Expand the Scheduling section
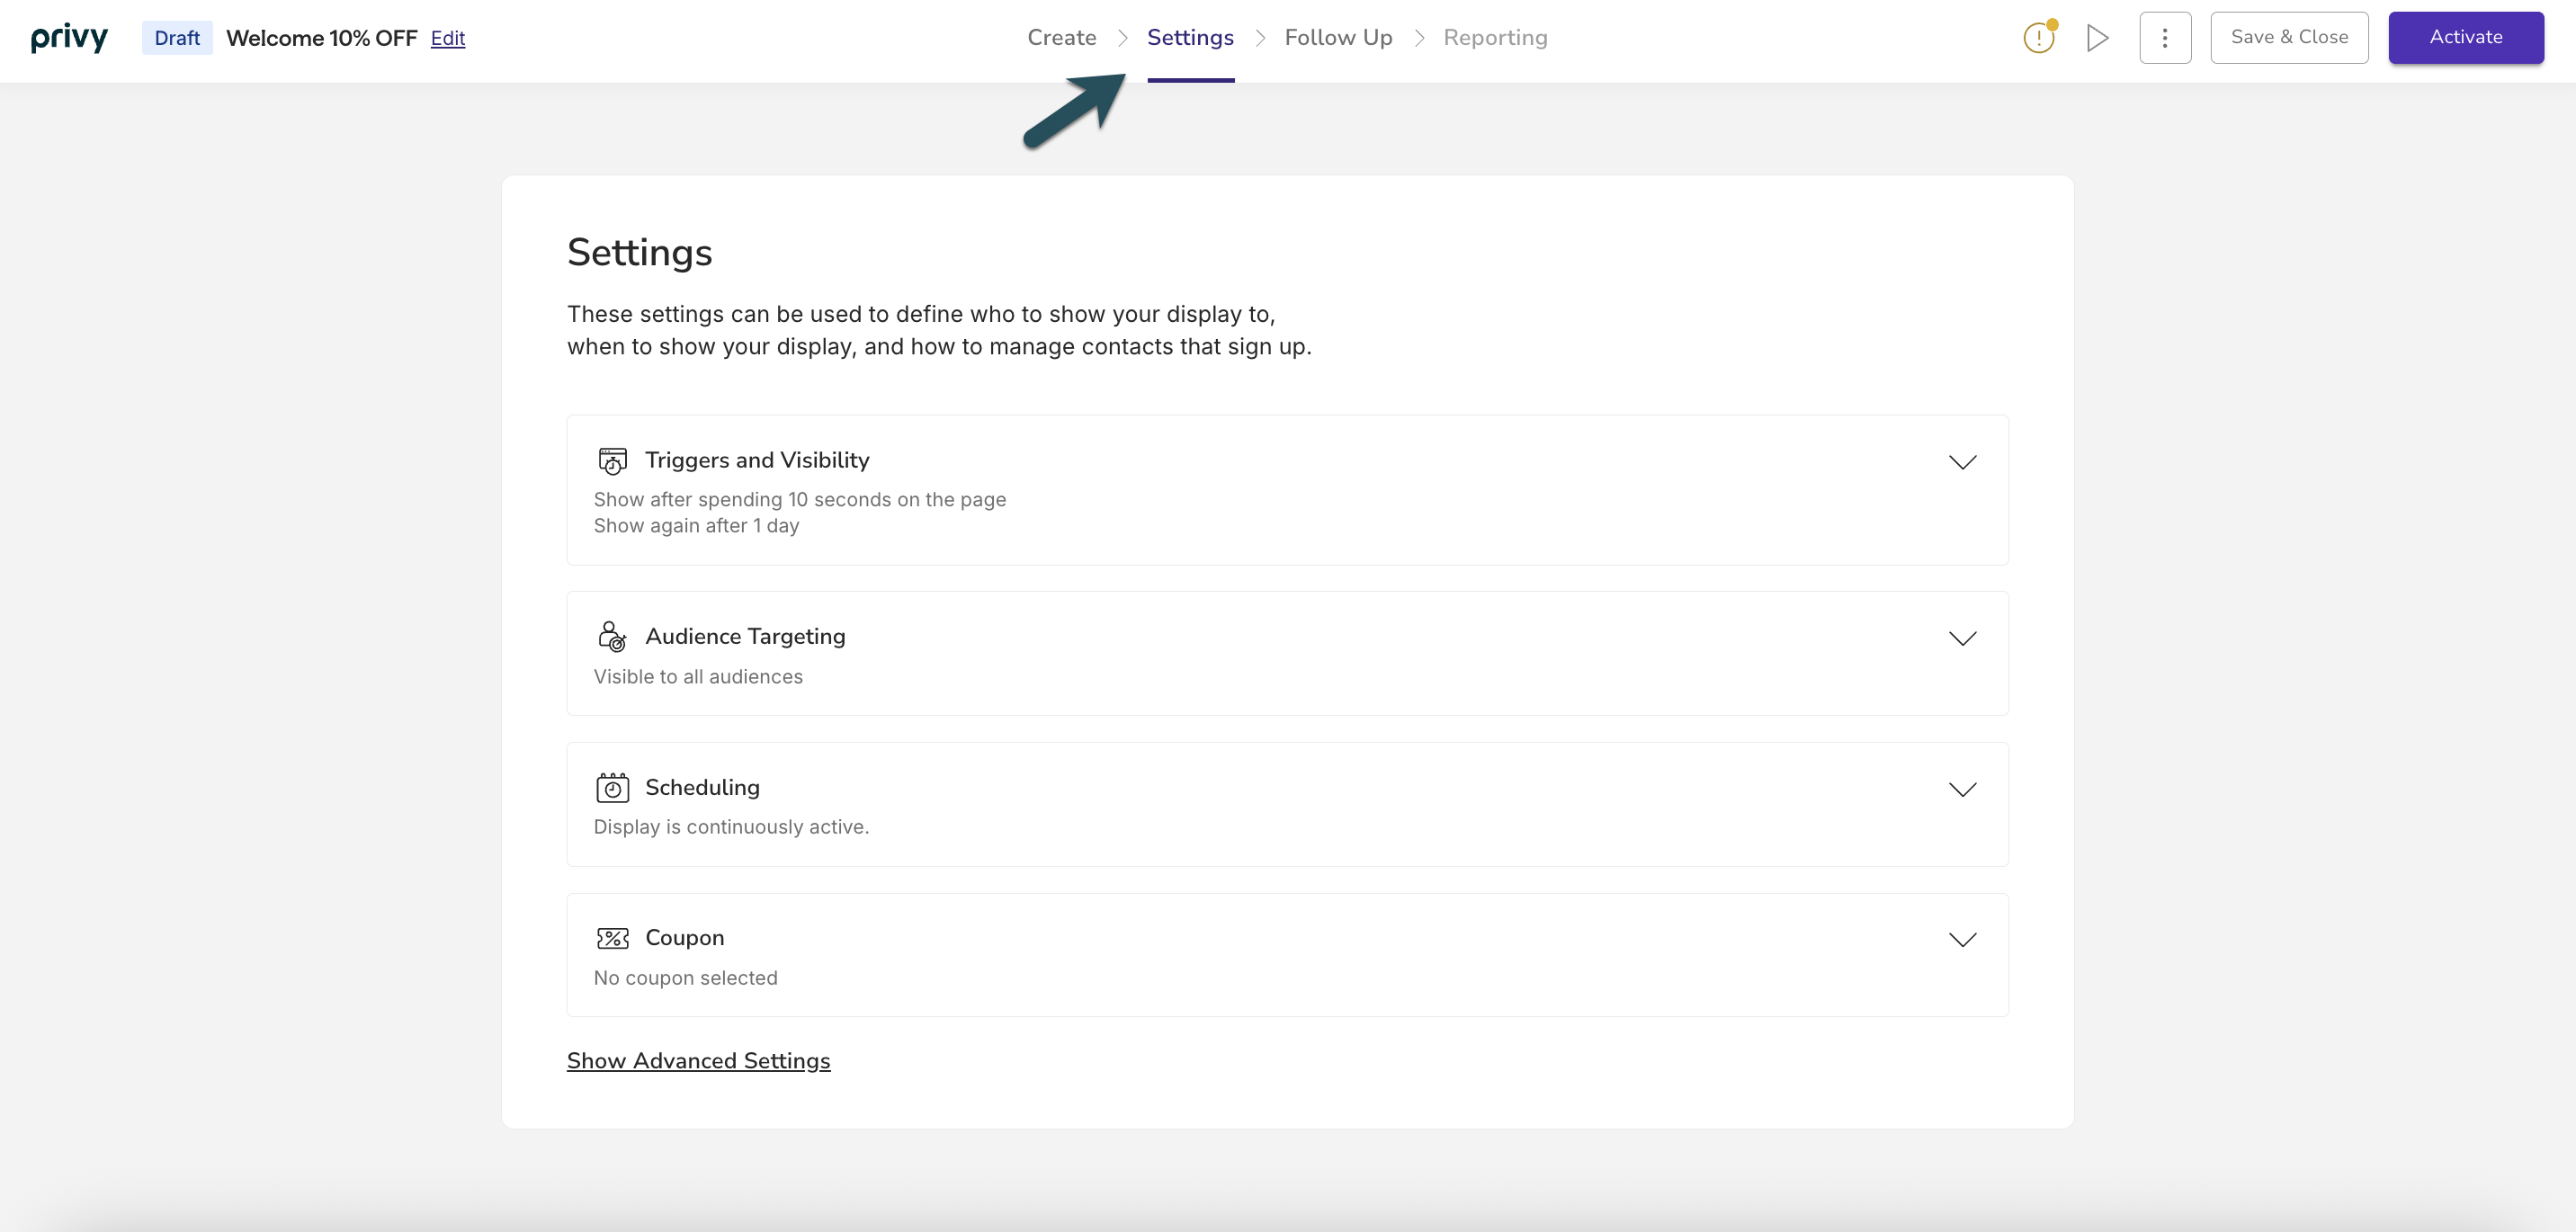The image size is (2576, 1232). [1962, 788]
